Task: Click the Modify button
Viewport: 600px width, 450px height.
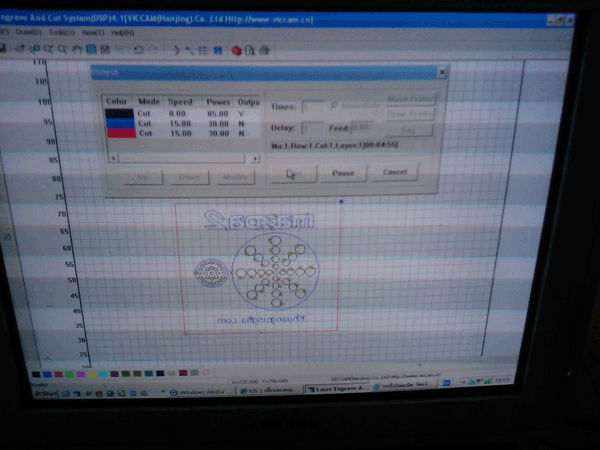Action: (235, 177)
